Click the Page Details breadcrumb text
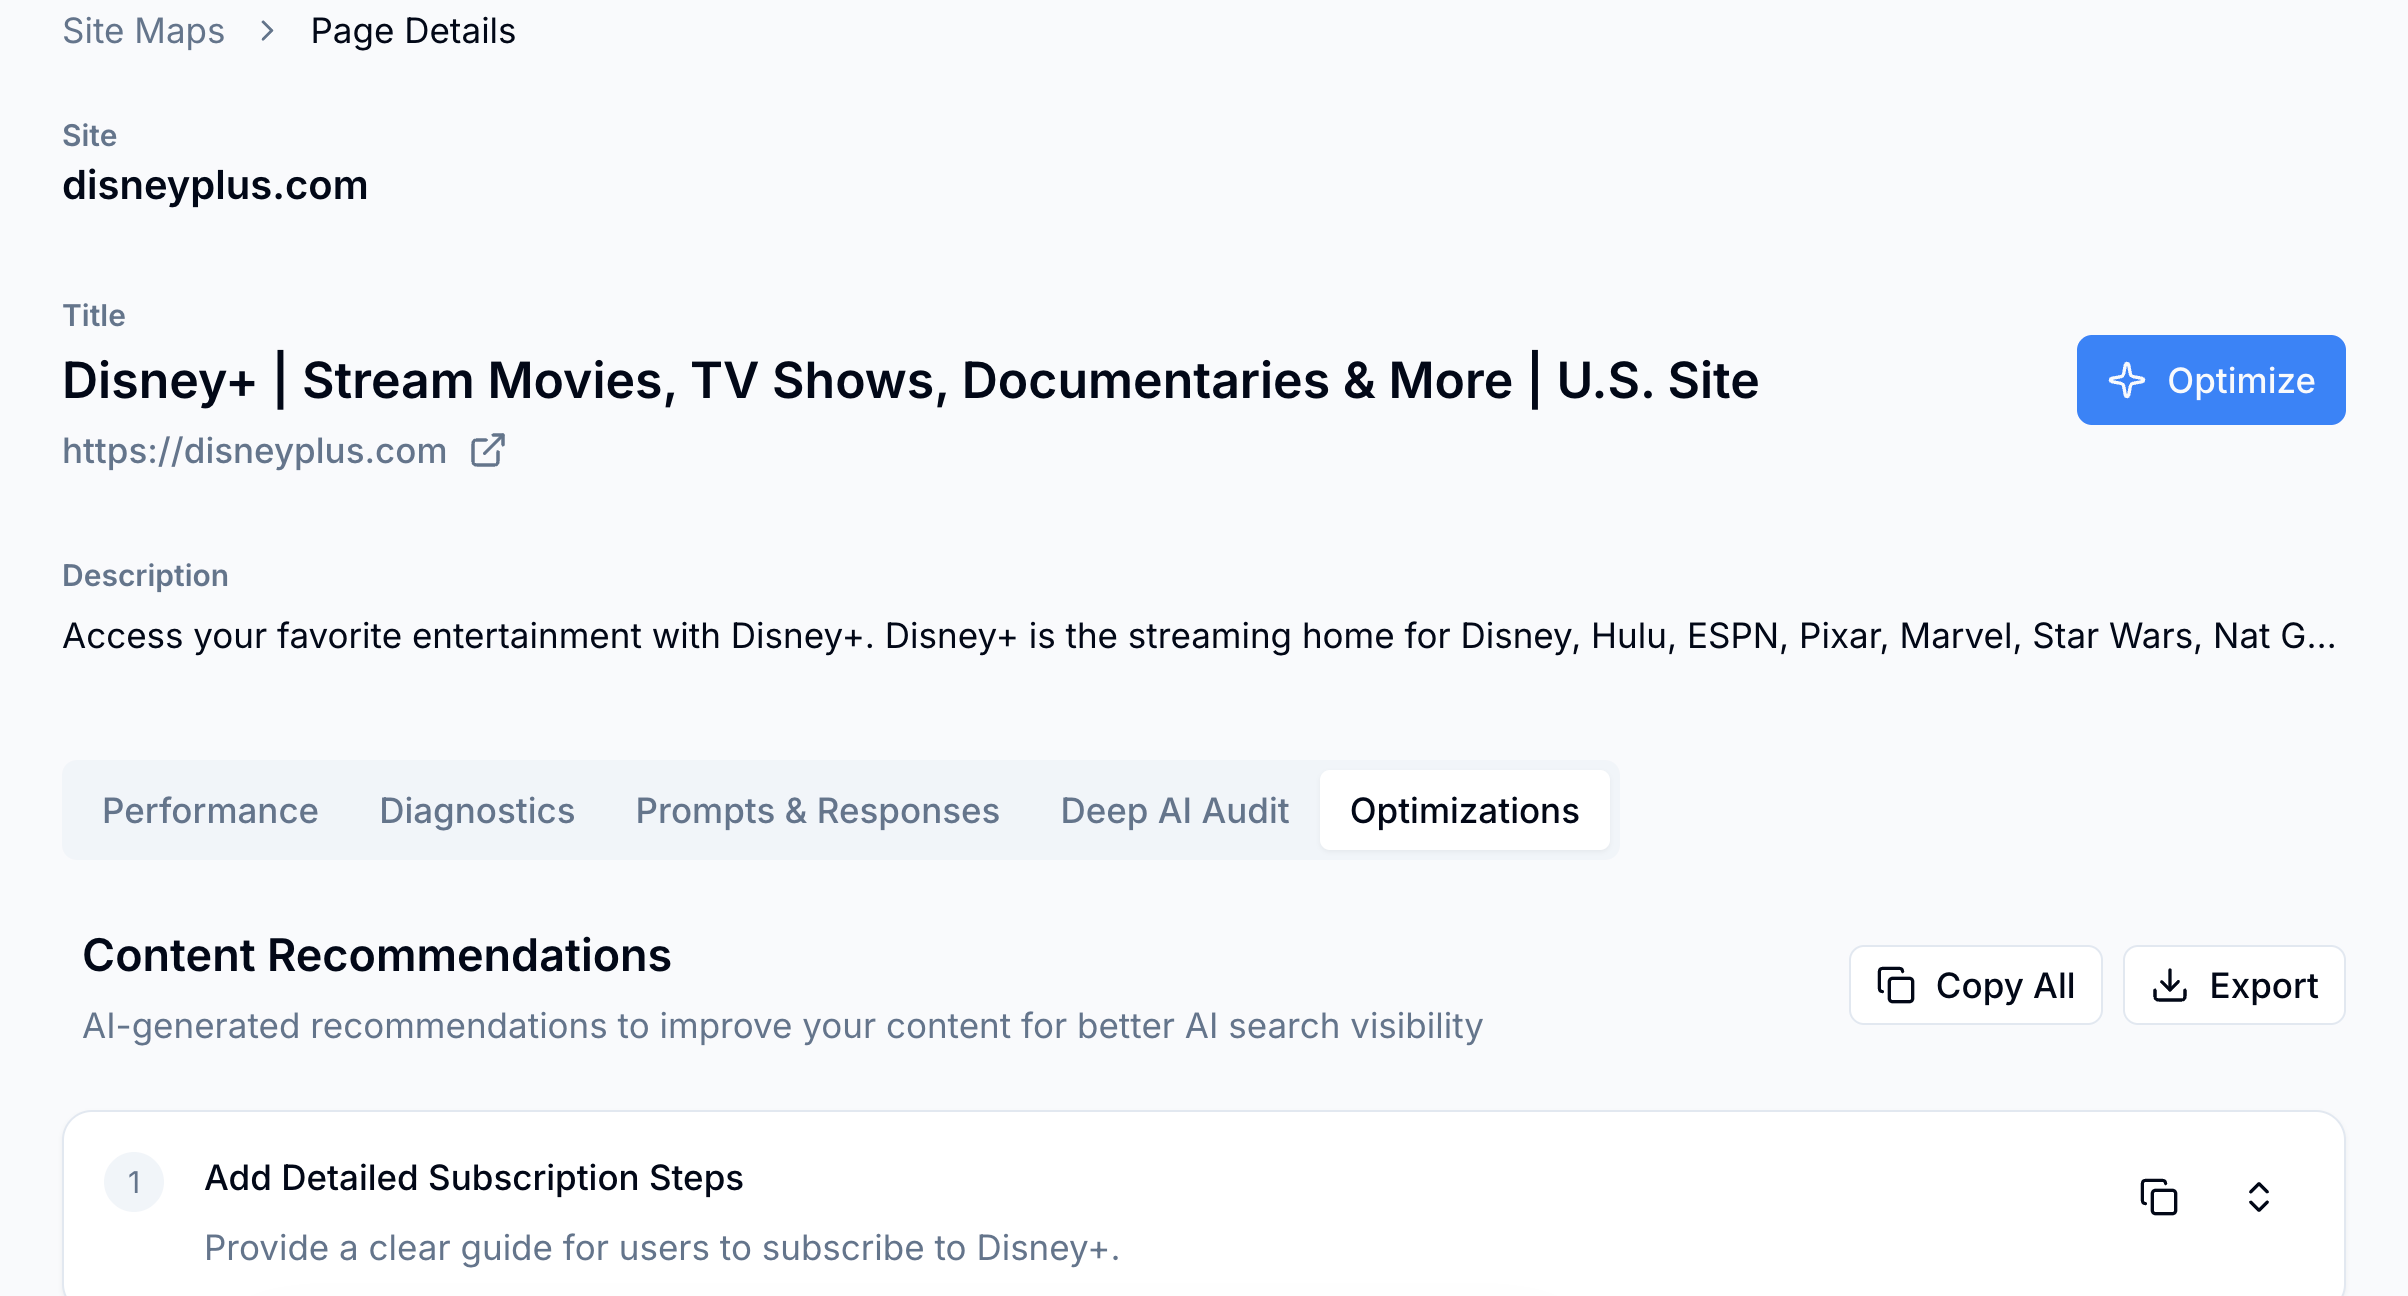2408x1296 pixels. click(413, 31)
